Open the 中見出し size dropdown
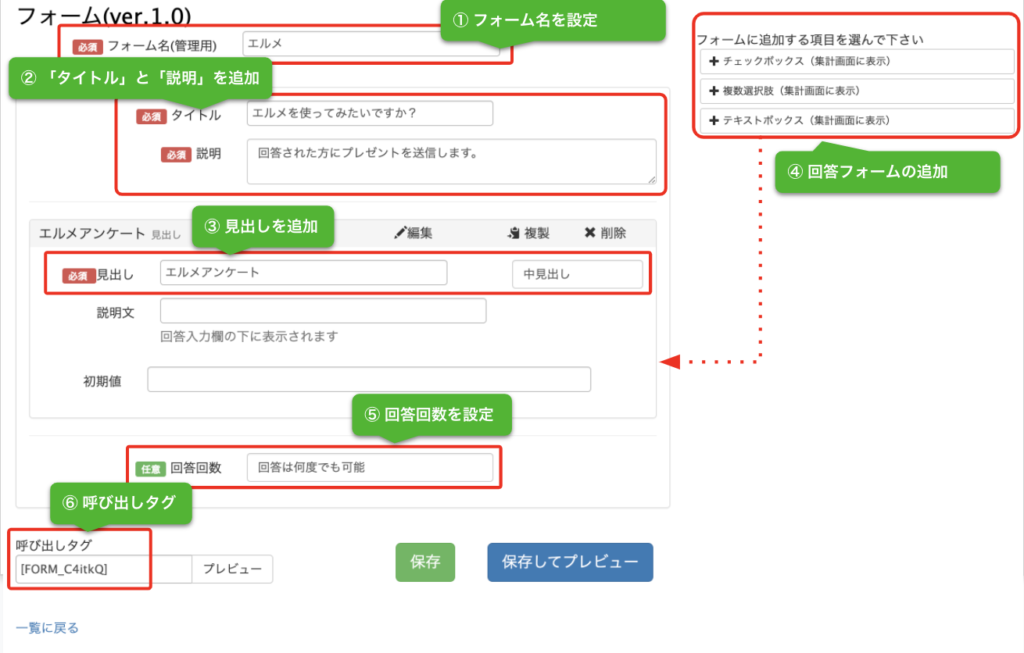Viewport: 1024px width, 653px height. point(577,274)
